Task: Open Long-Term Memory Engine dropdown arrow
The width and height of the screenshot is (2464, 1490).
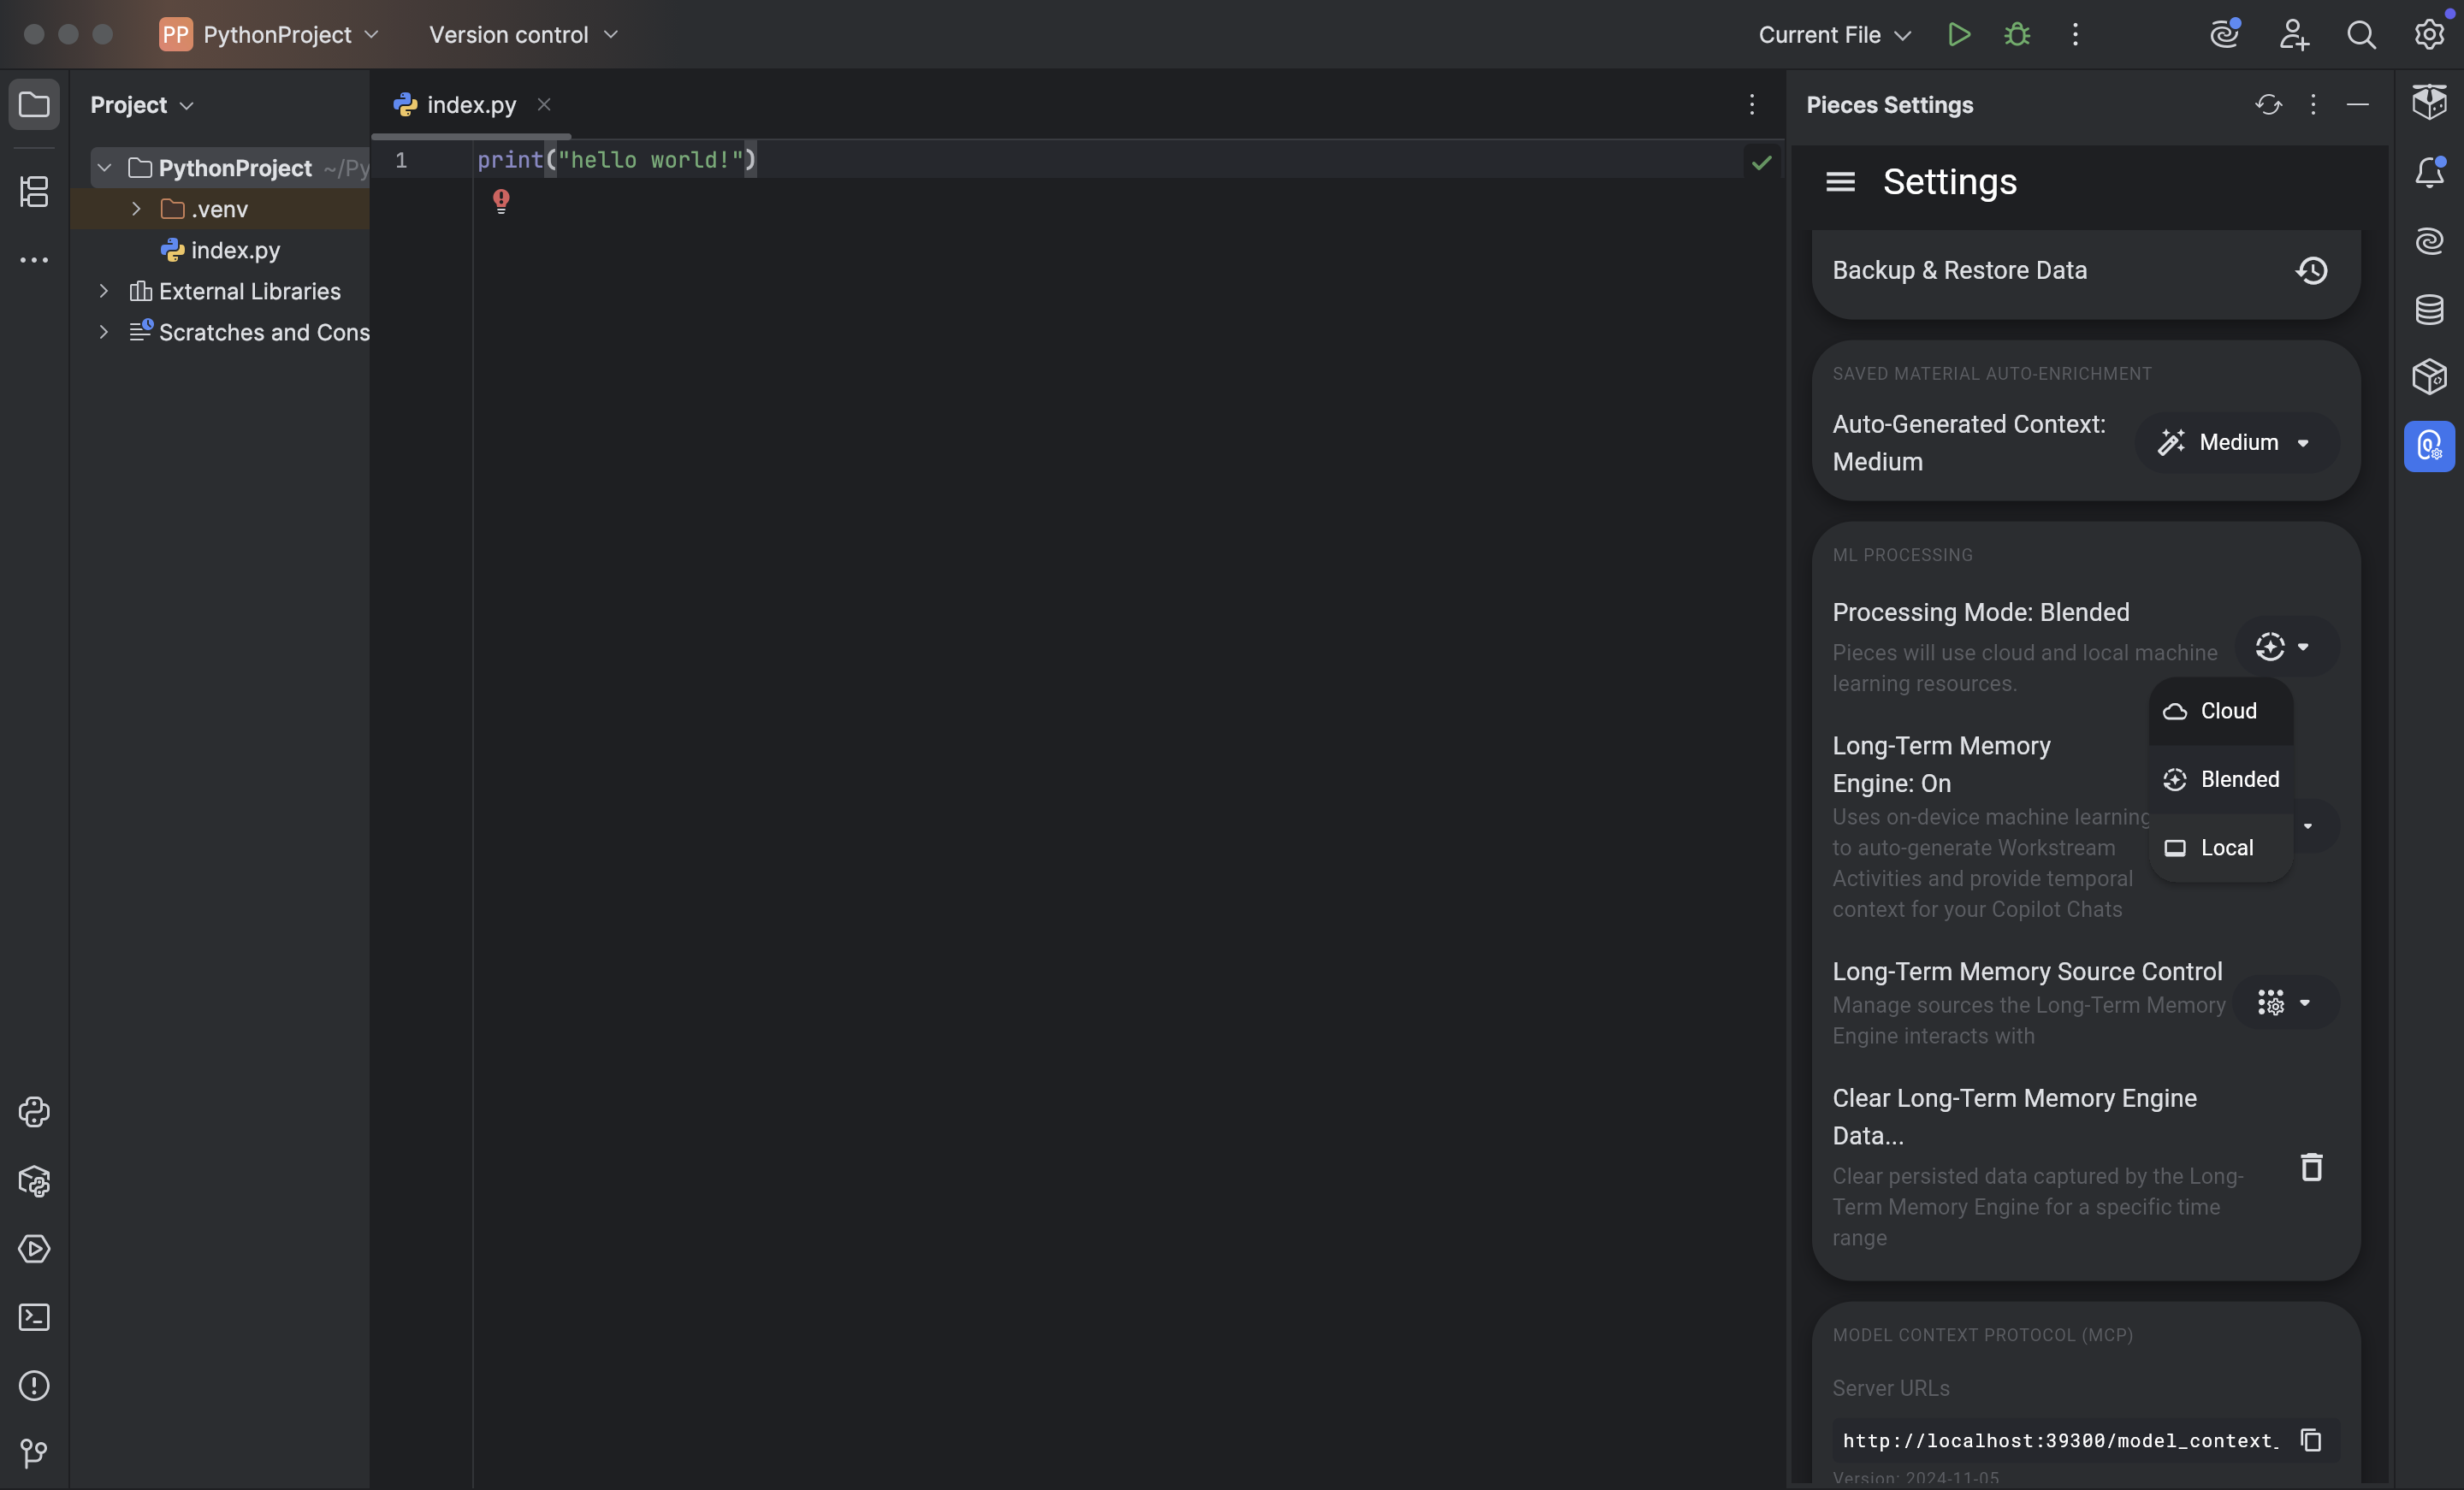Action: click(2308, 826)
